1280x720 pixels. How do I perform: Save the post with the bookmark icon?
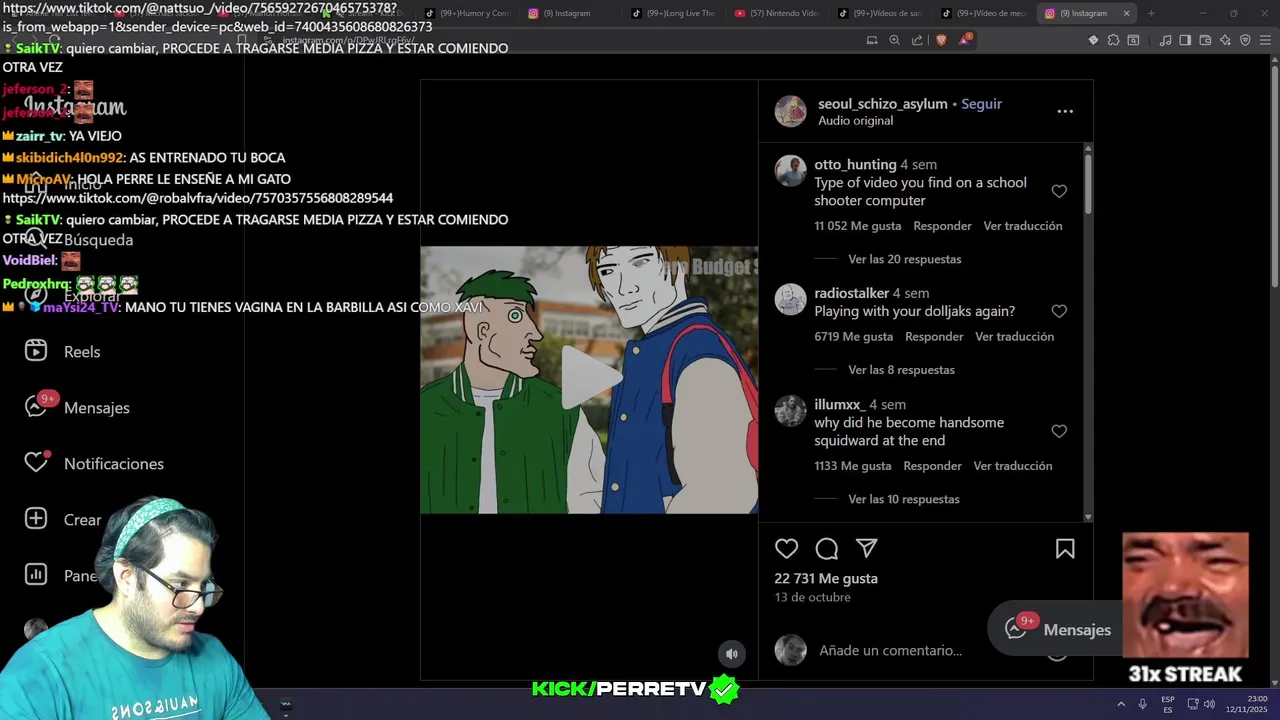coord(1065,548)
